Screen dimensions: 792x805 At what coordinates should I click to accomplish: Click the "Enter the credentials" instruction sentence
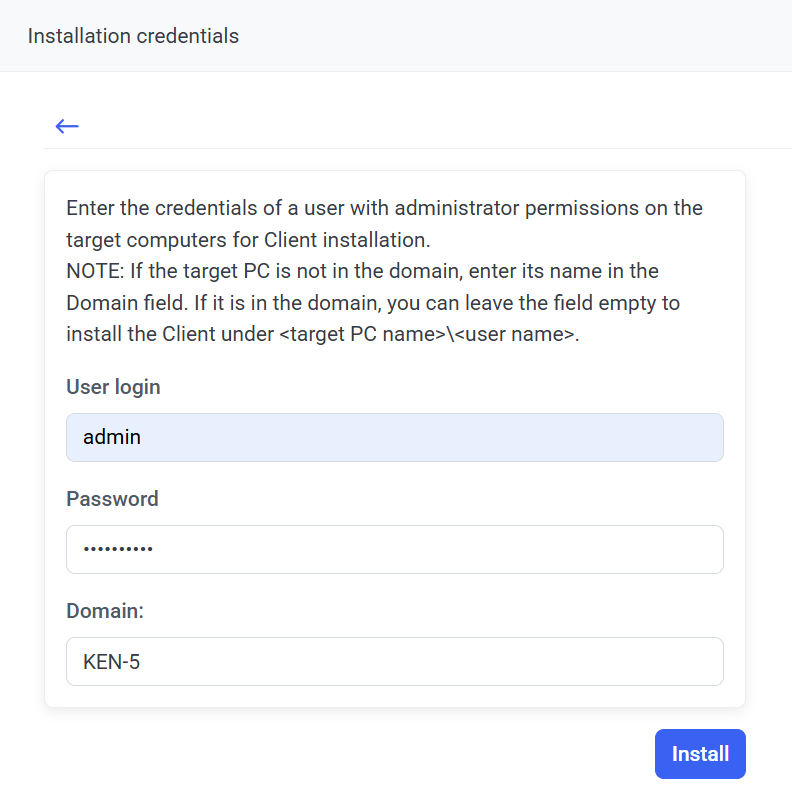tap(384, 209)
